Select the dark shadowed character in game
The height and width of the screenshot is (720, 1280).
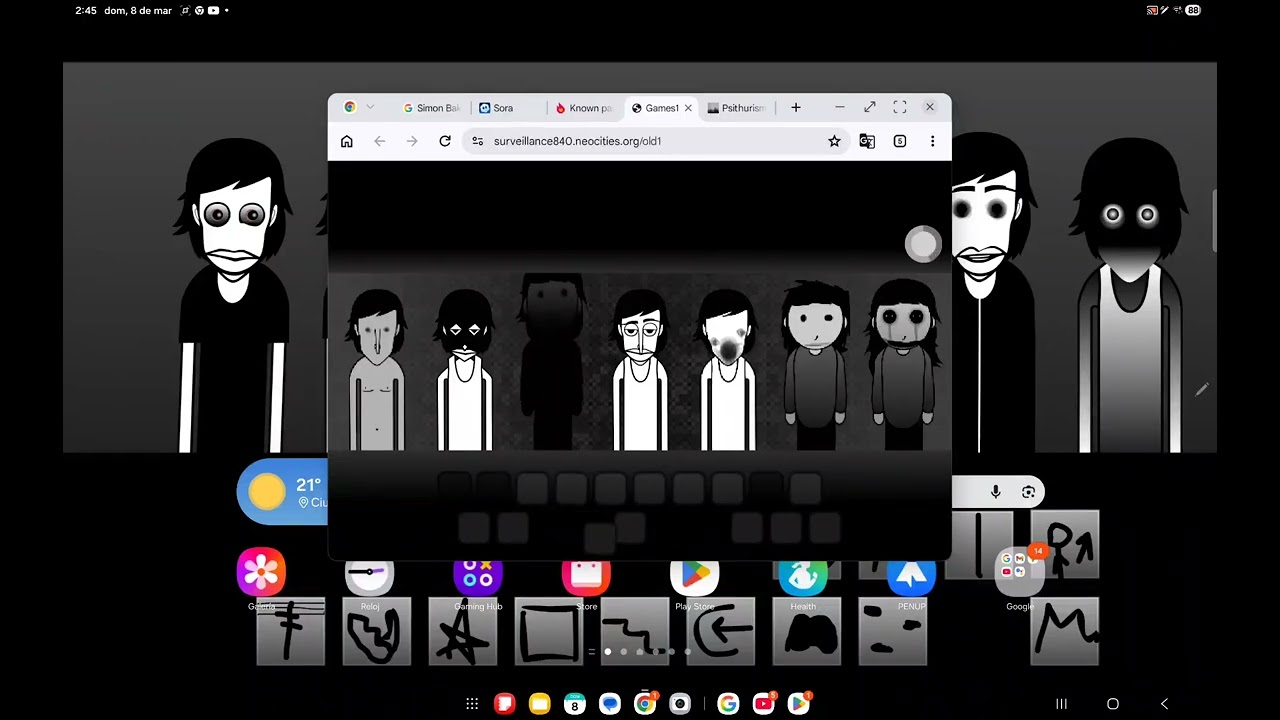[x=552, y=362]
